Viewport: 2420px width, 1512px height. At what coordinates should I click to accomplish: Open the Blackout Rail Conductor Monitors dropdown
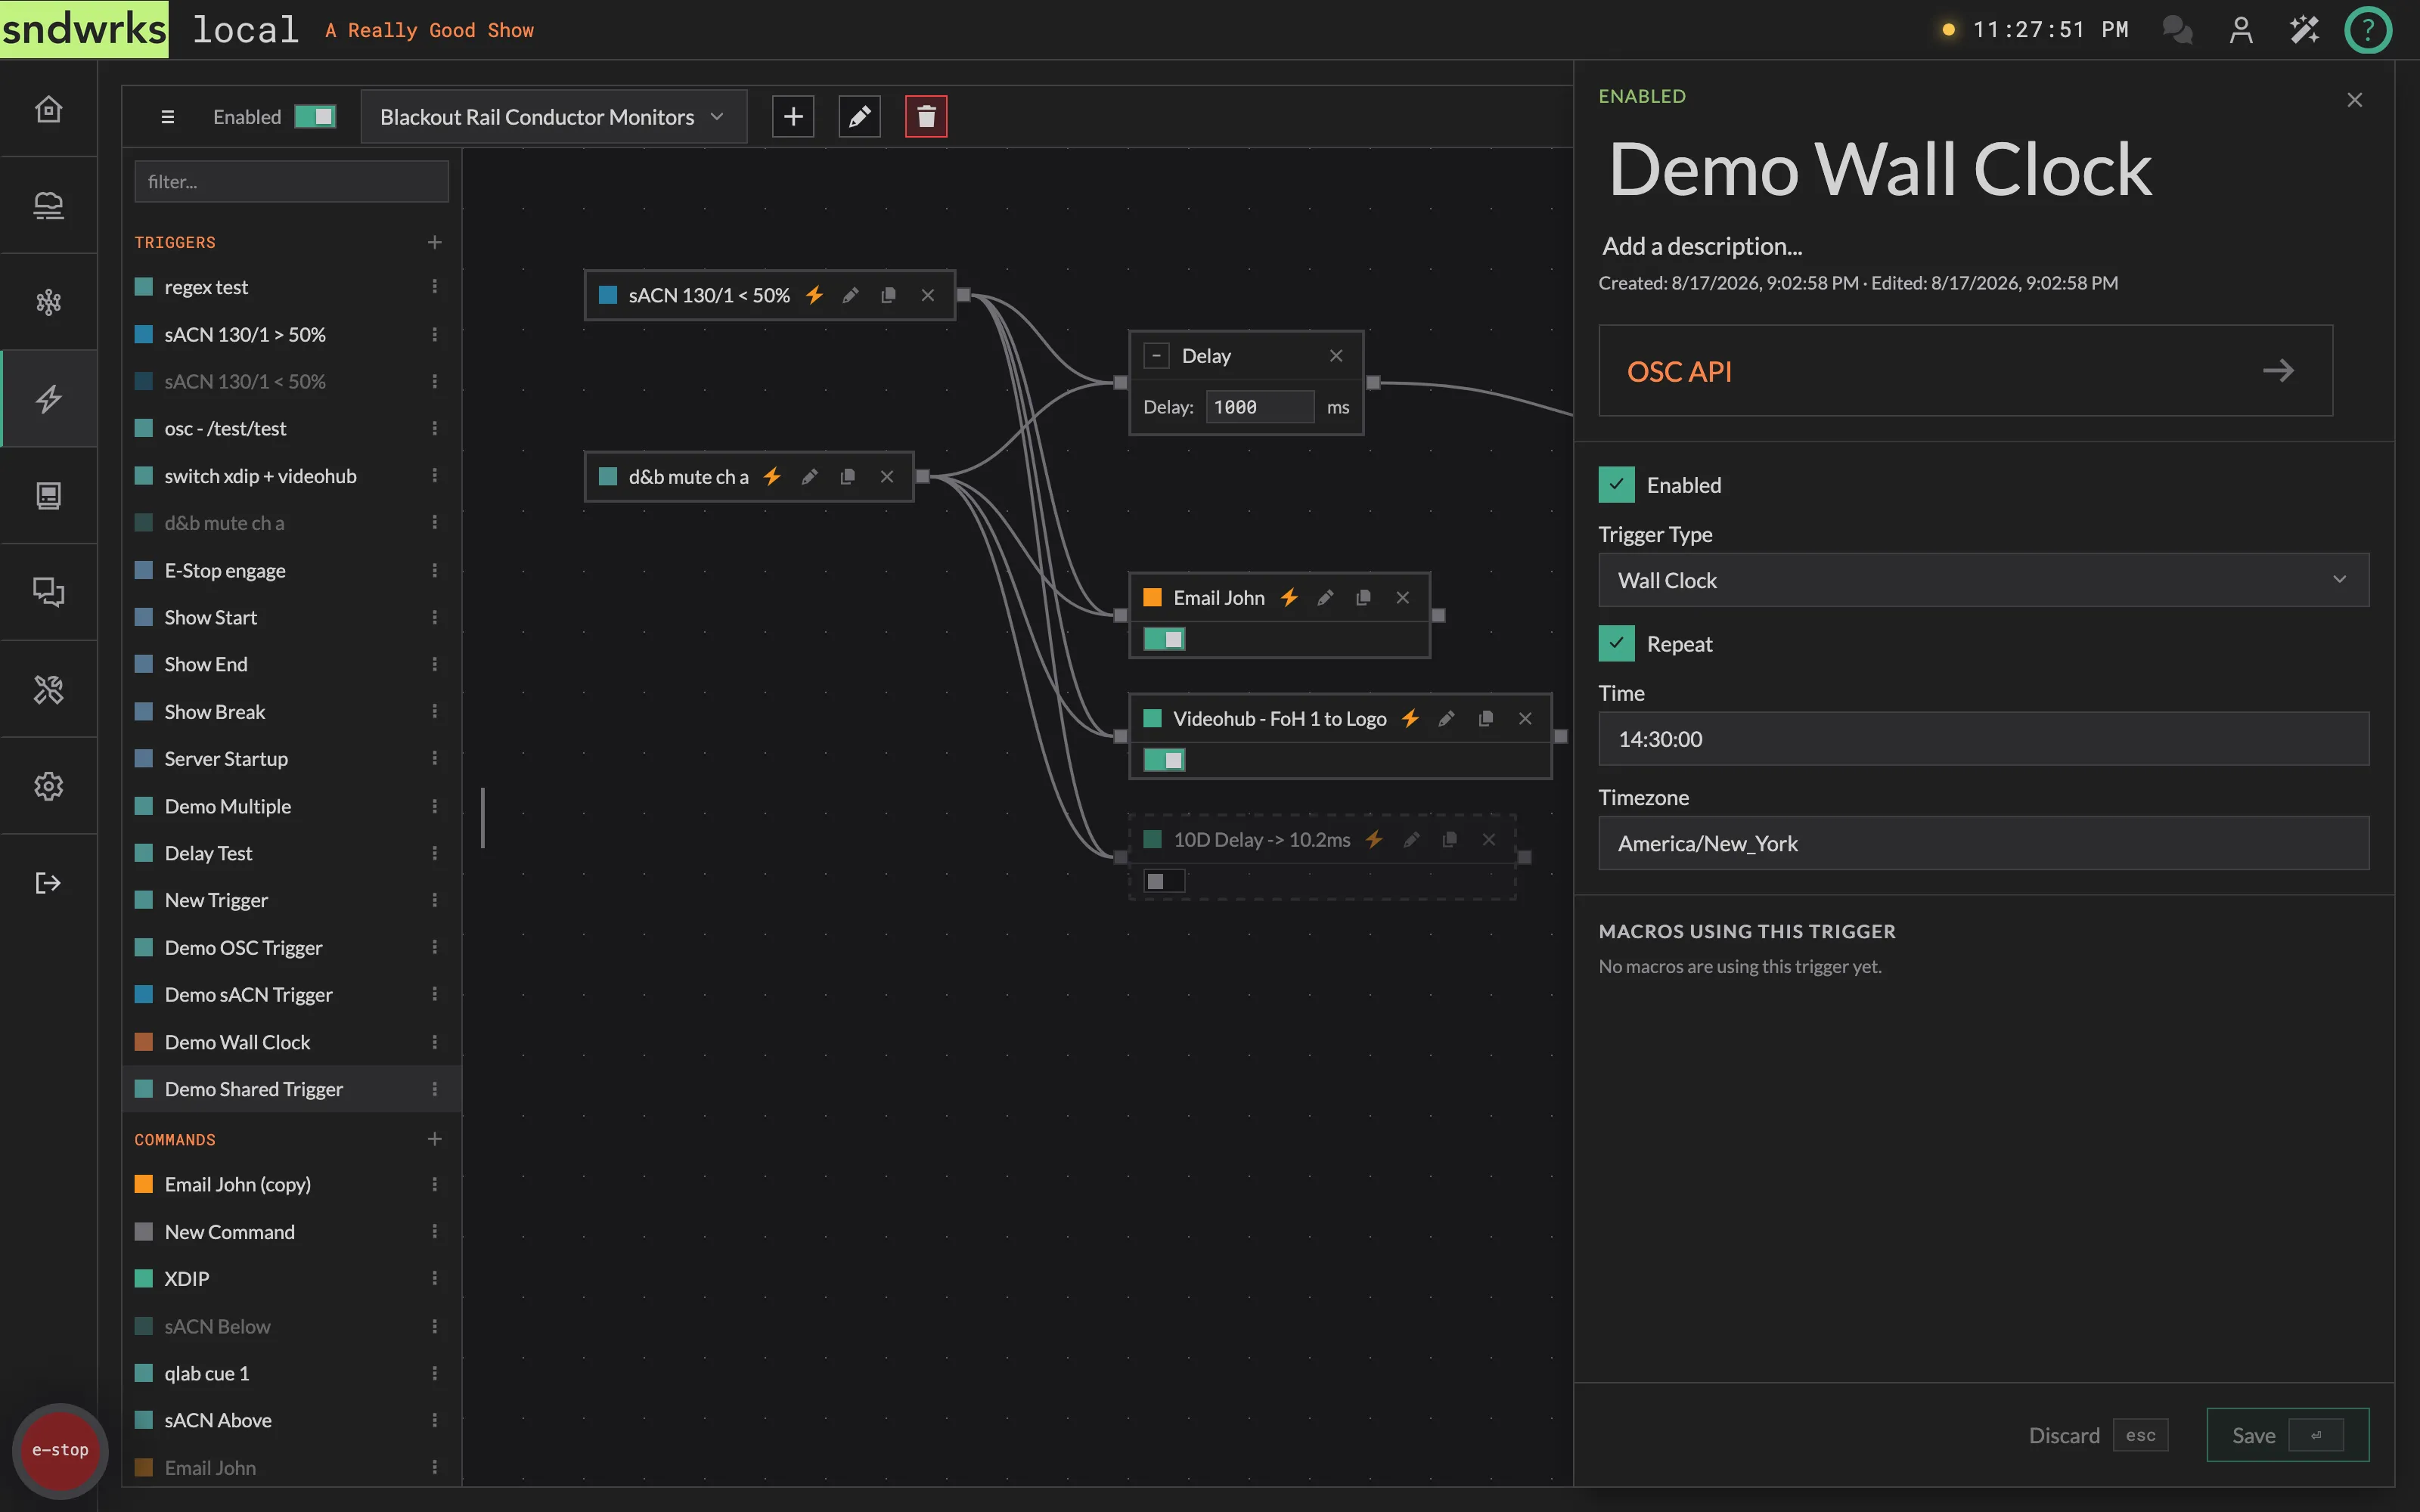pyautogui.click(x=553, y=117)
